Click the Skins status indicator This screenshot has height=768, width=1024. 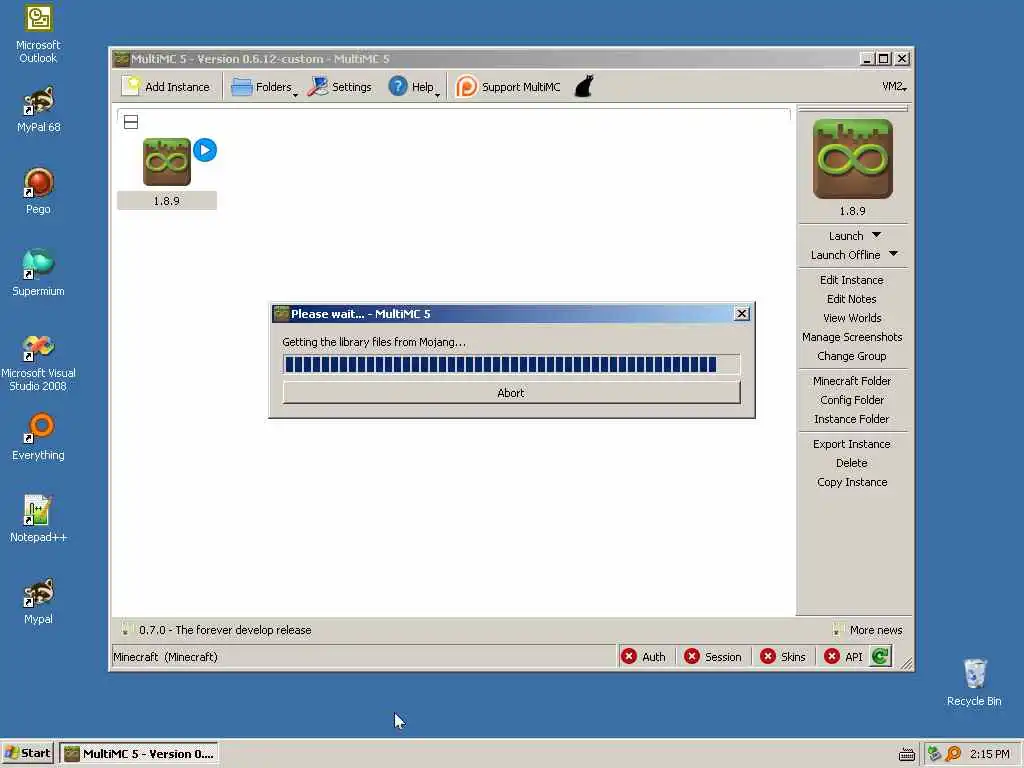coord(782,657)
